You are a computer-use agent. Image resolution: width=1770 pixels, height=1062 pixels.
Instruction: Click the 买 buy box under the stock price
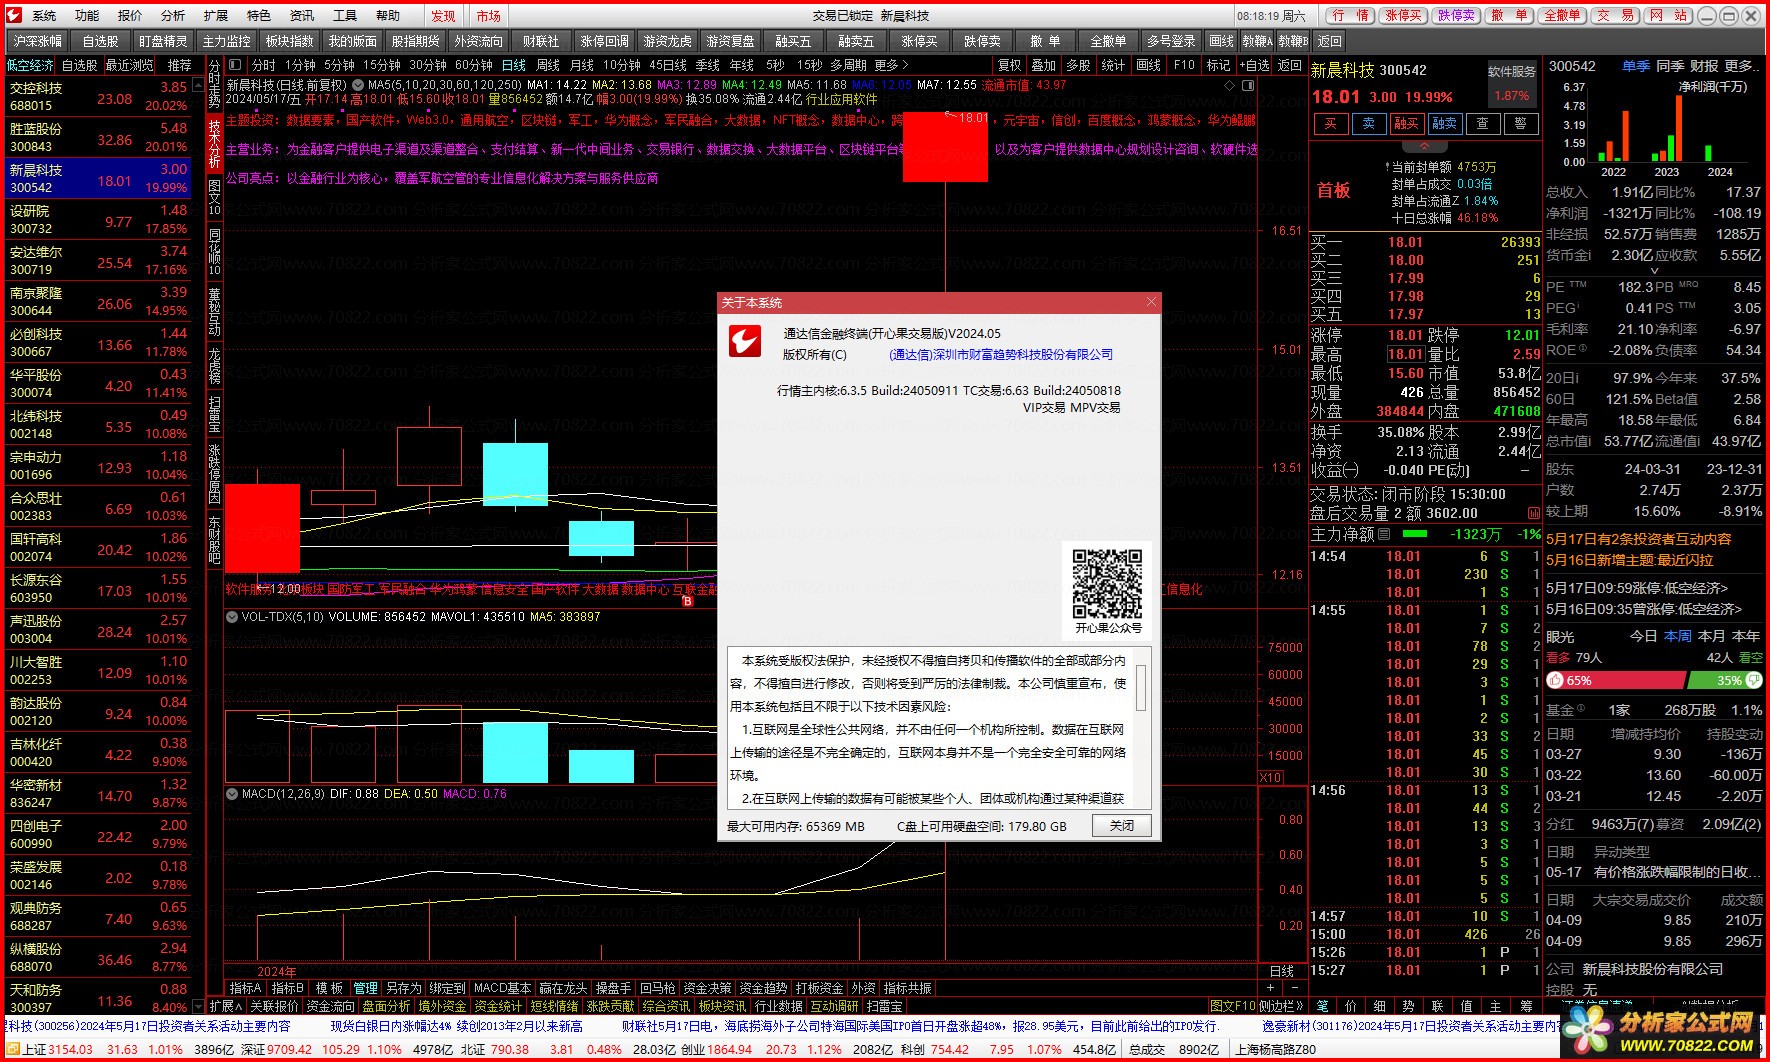[1330, 123]
